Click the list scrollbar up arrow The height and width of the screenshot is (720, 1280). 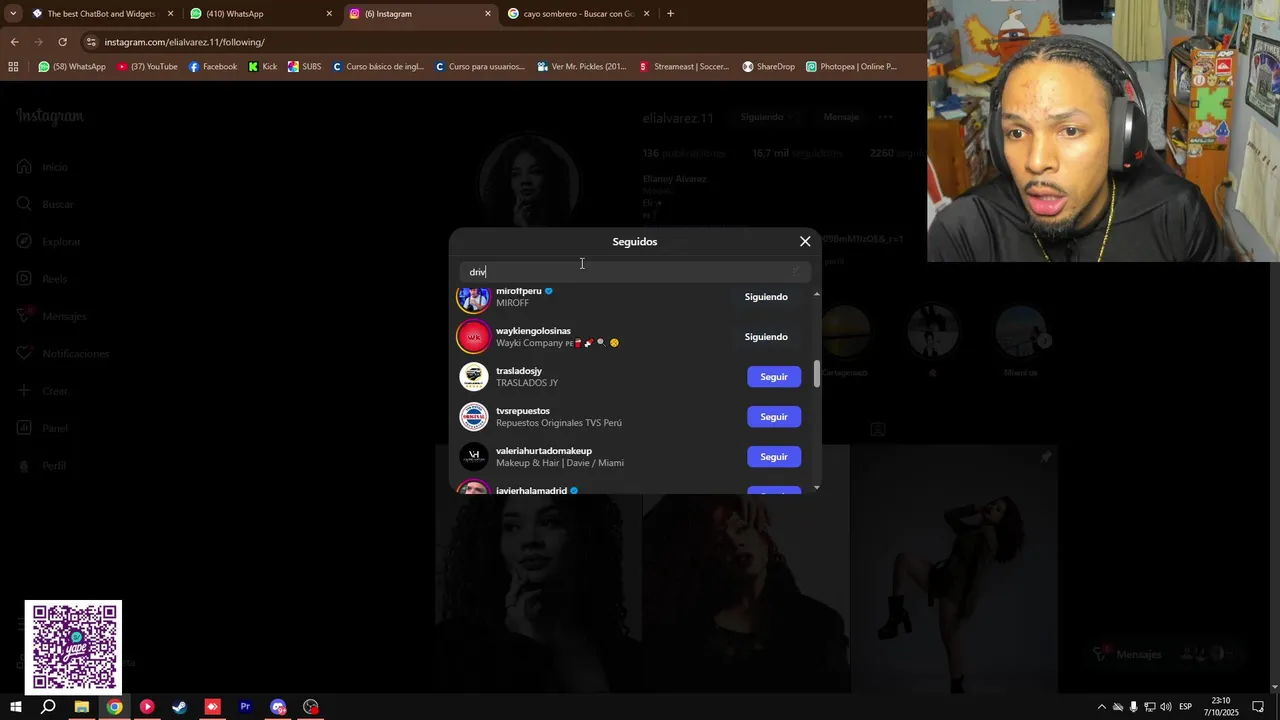[817, 294]
